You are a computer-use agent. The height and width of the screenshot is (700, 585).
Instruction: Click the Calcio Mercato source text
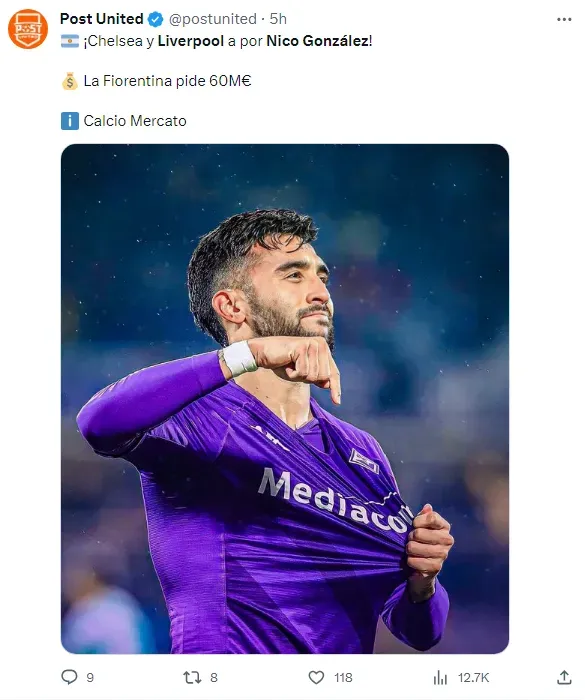pyautogui.click(x=135, y=121)
